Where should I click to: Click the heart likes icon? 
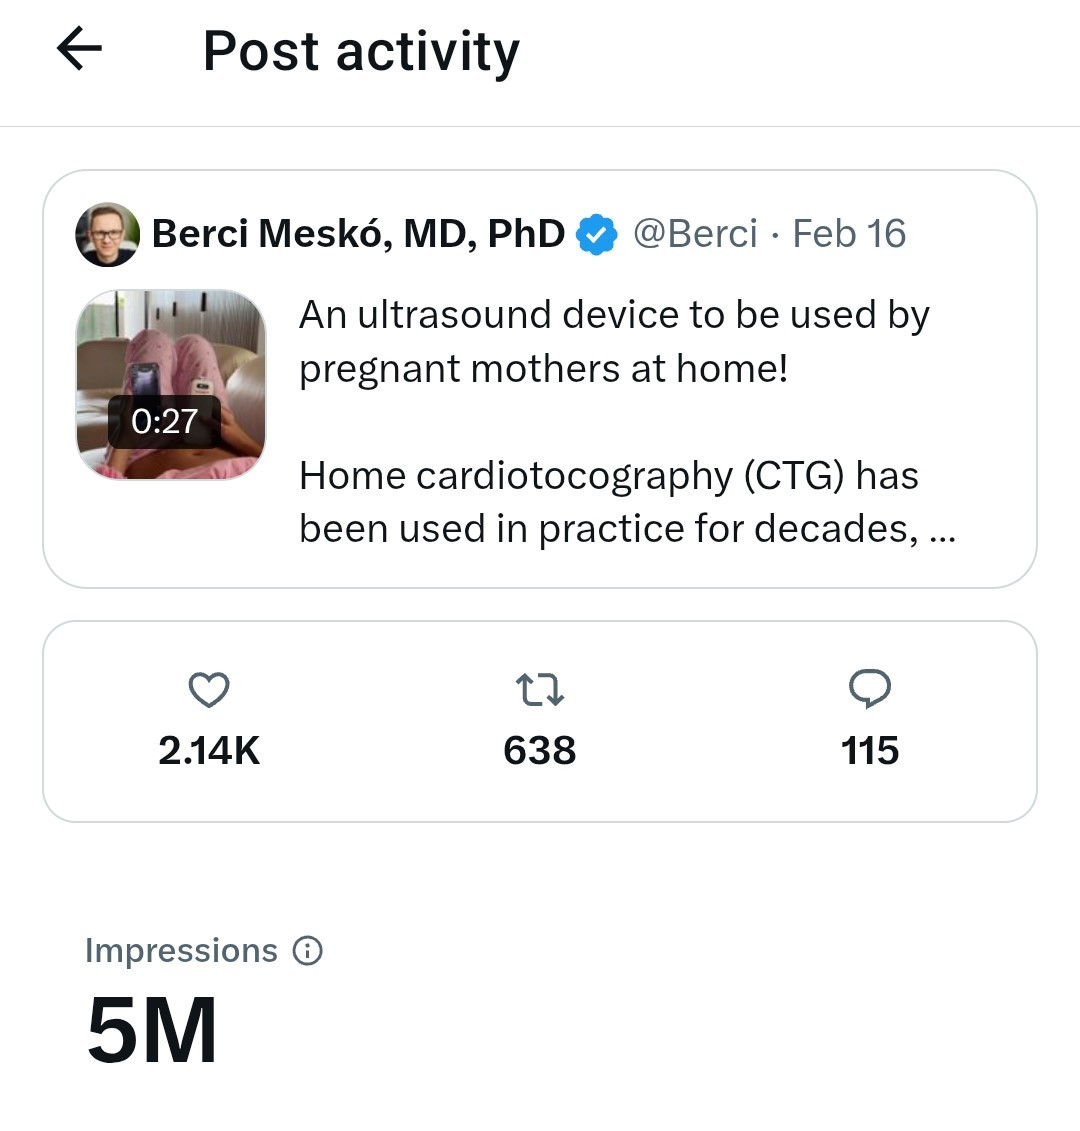tap(209, 690)
